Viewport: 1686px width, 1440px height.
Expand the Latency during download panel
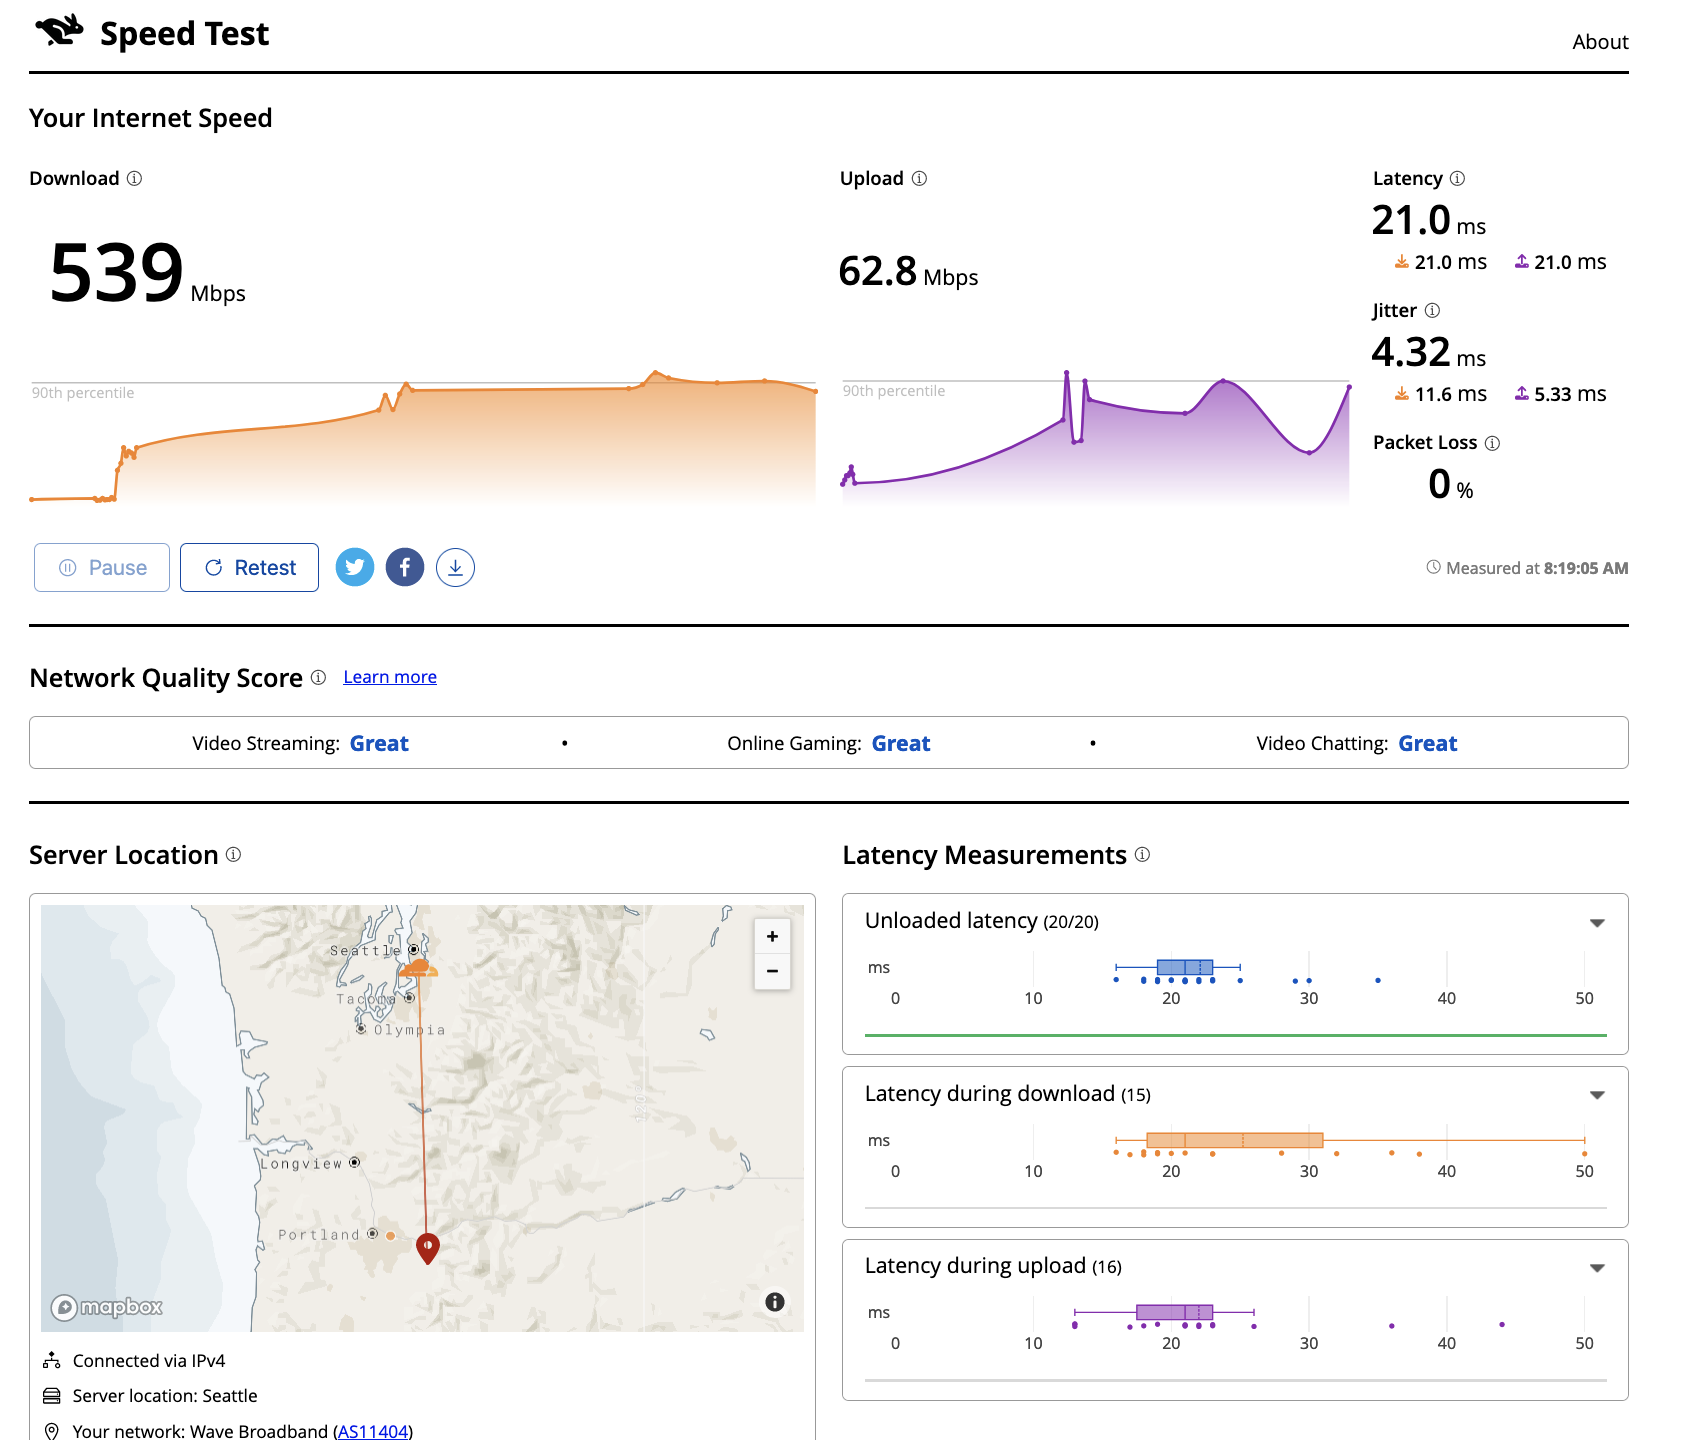coord(1597,1095)
